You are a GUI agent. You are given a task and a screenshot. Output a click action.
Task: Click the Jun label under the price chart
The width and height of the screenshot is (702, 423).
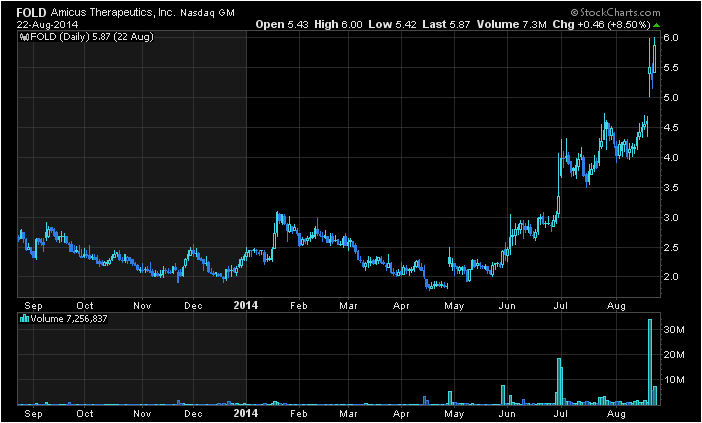pos(507,306)
